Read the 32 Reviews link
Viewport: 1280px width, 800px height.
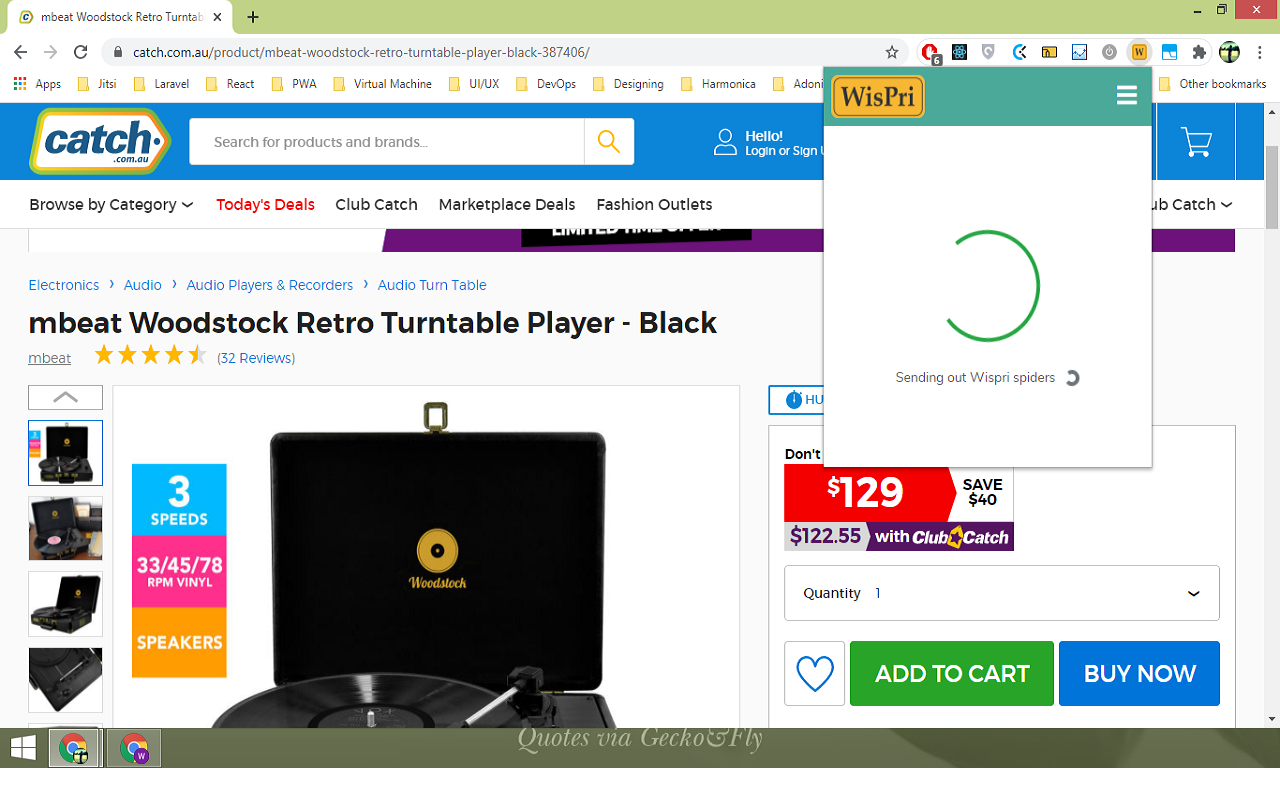(256, 358)
